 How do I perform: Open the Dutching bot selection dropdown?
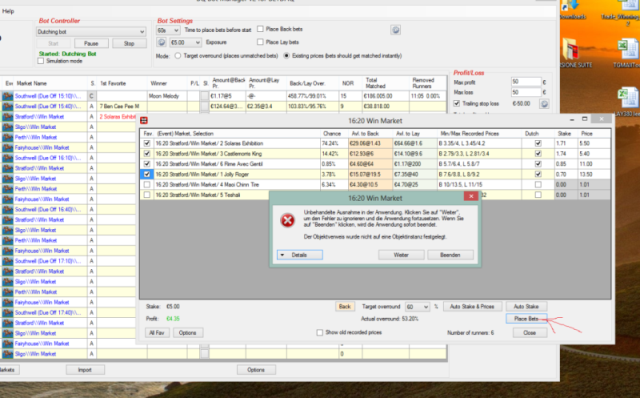91,32
